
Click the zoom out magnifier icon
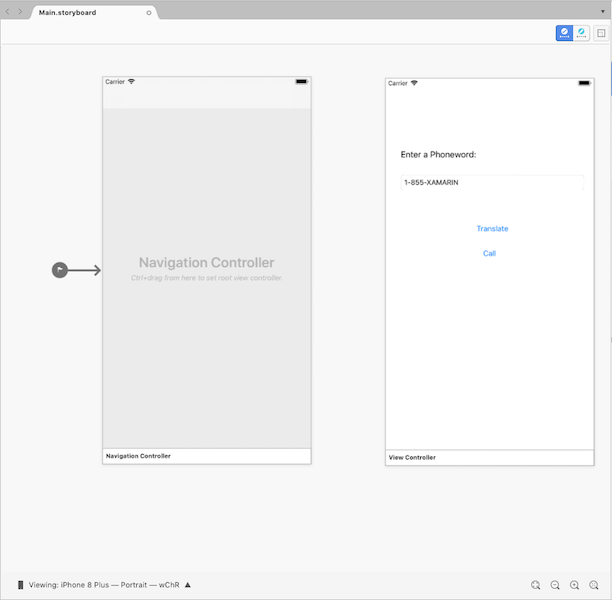click(555, 585)
